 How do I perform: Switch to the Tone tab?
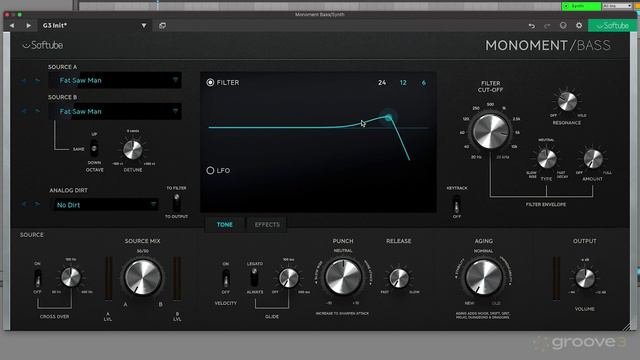(224, 224)
